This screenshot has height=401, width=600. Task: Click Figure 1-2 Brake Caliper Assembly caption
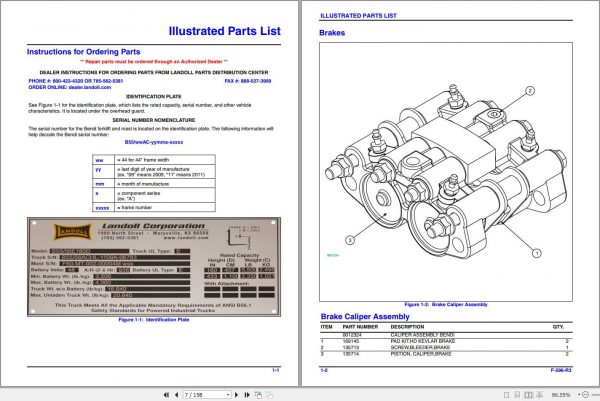(x=446, y=305)
